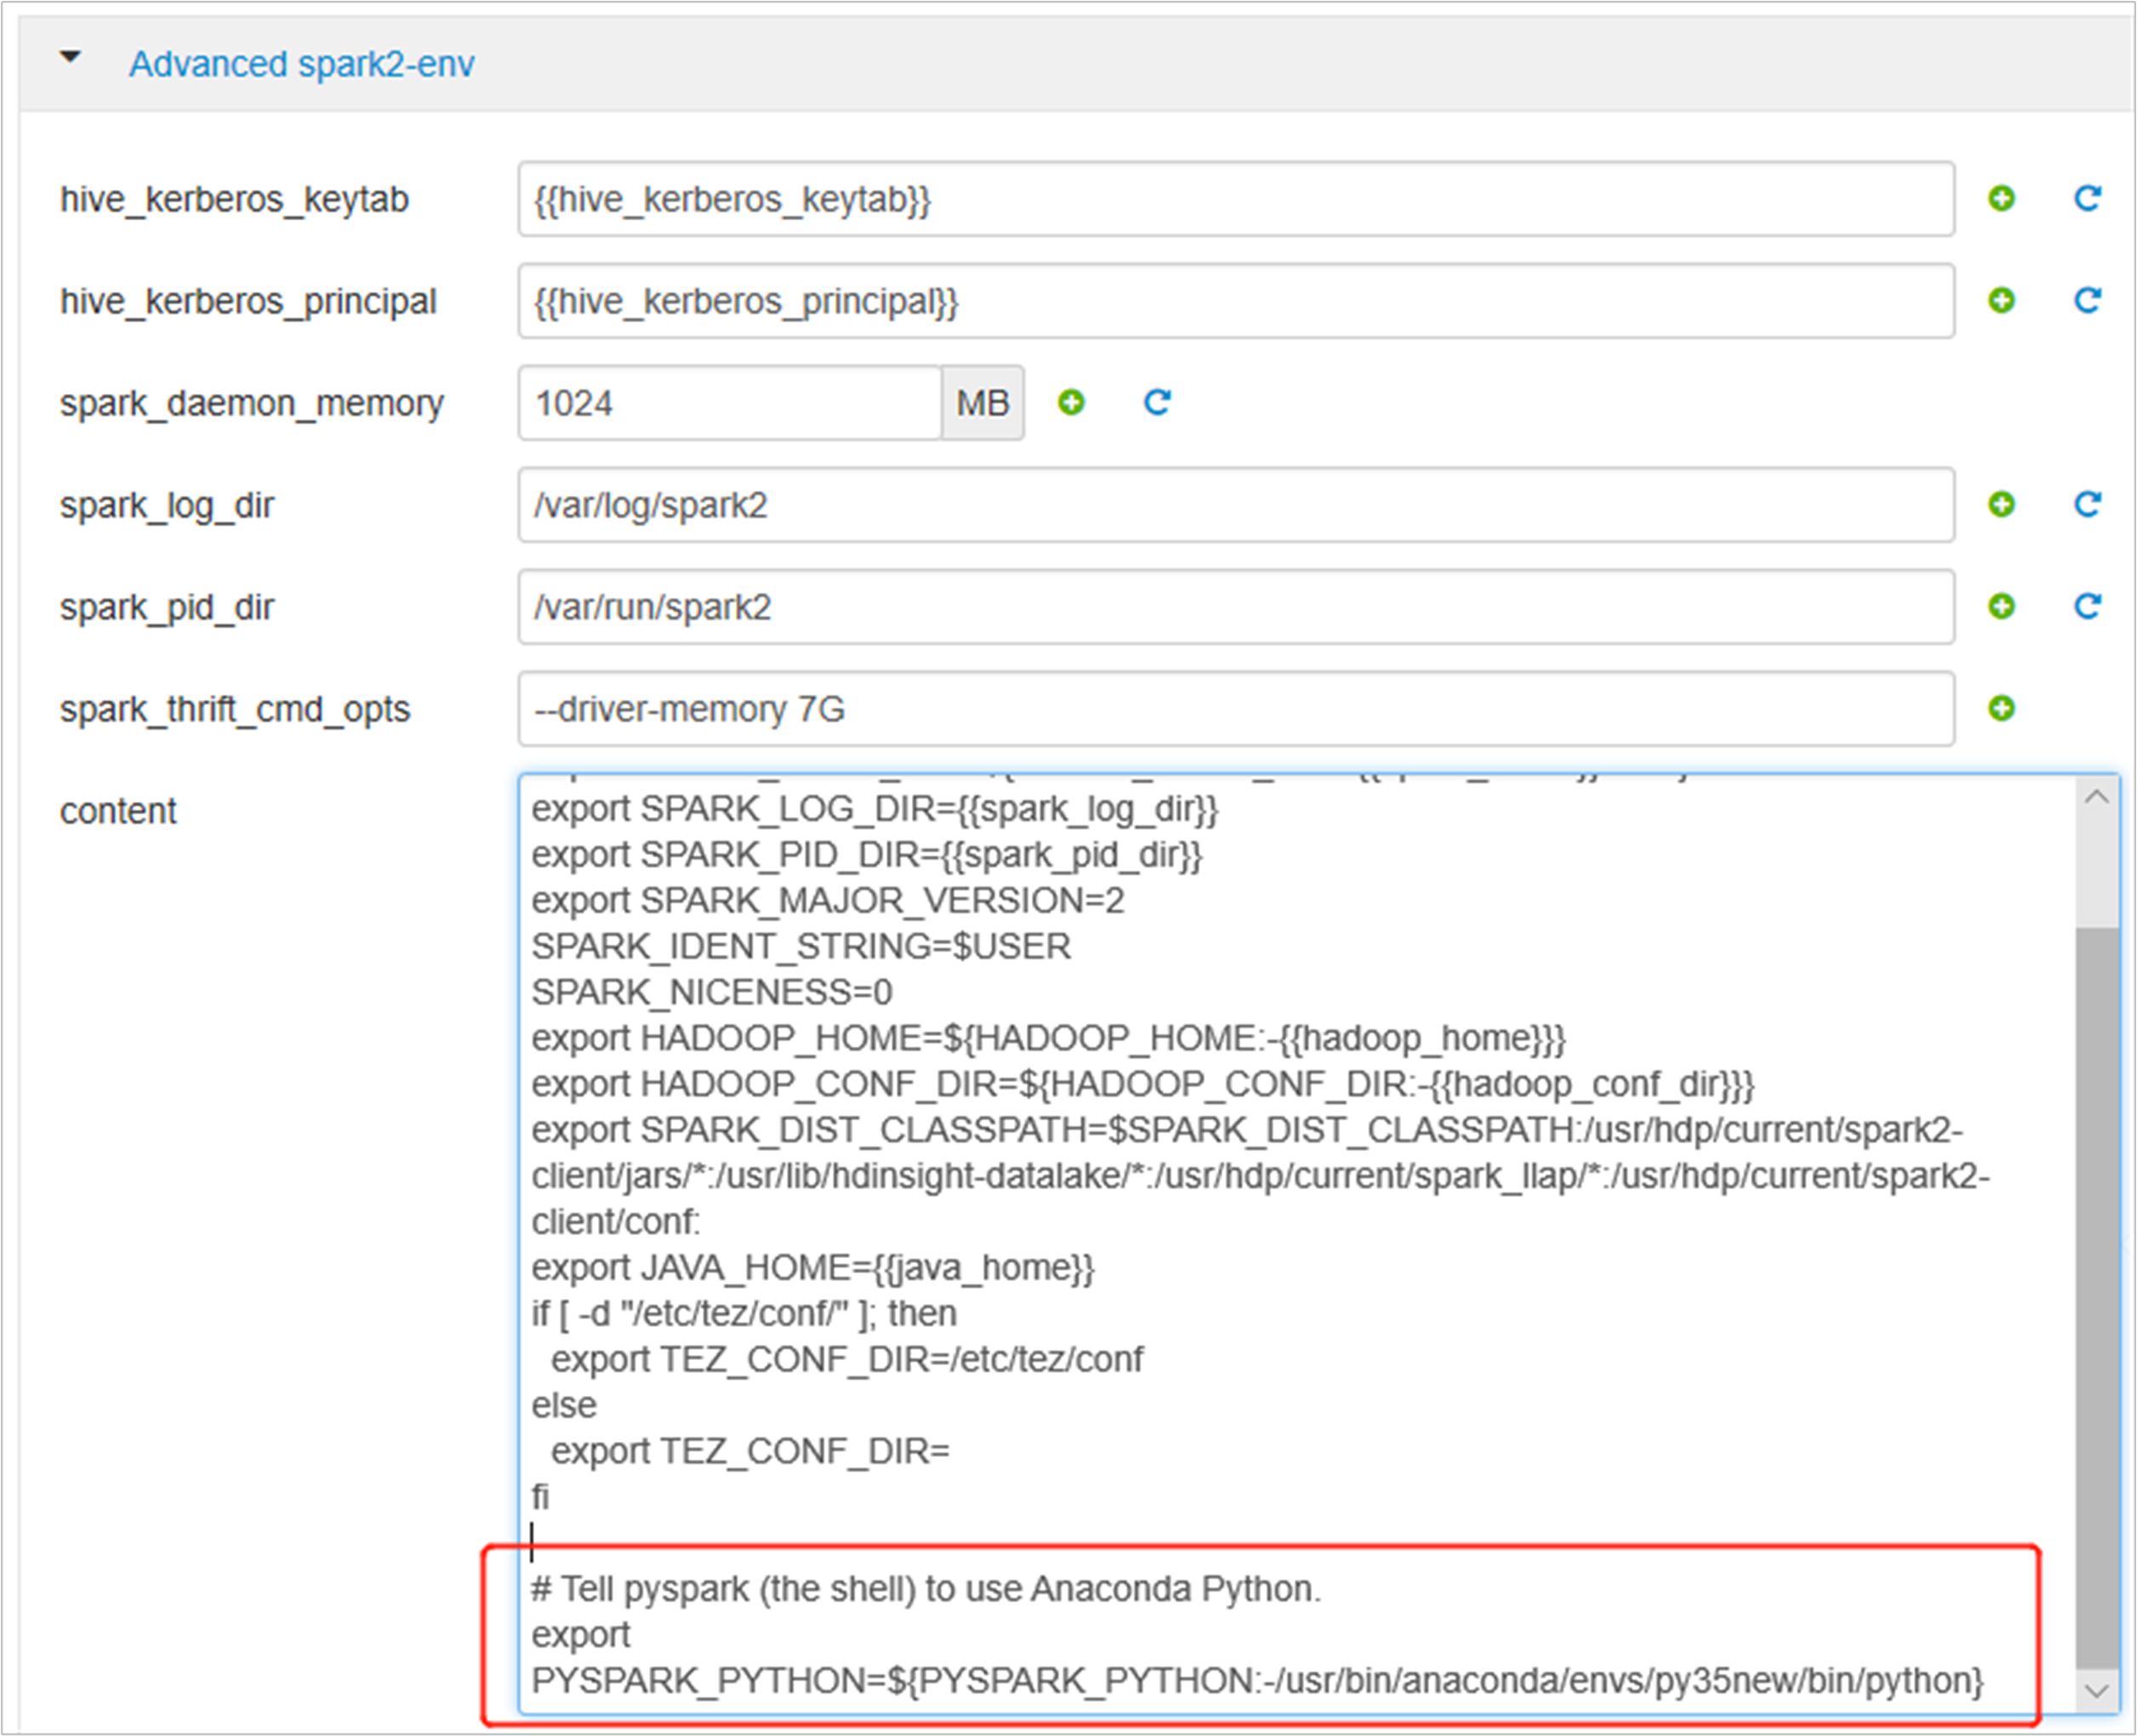This screenshot has height=1736, width=2137.
Task: Click the scrollbar down arrow in content area
Action: coord(2099,1693)
